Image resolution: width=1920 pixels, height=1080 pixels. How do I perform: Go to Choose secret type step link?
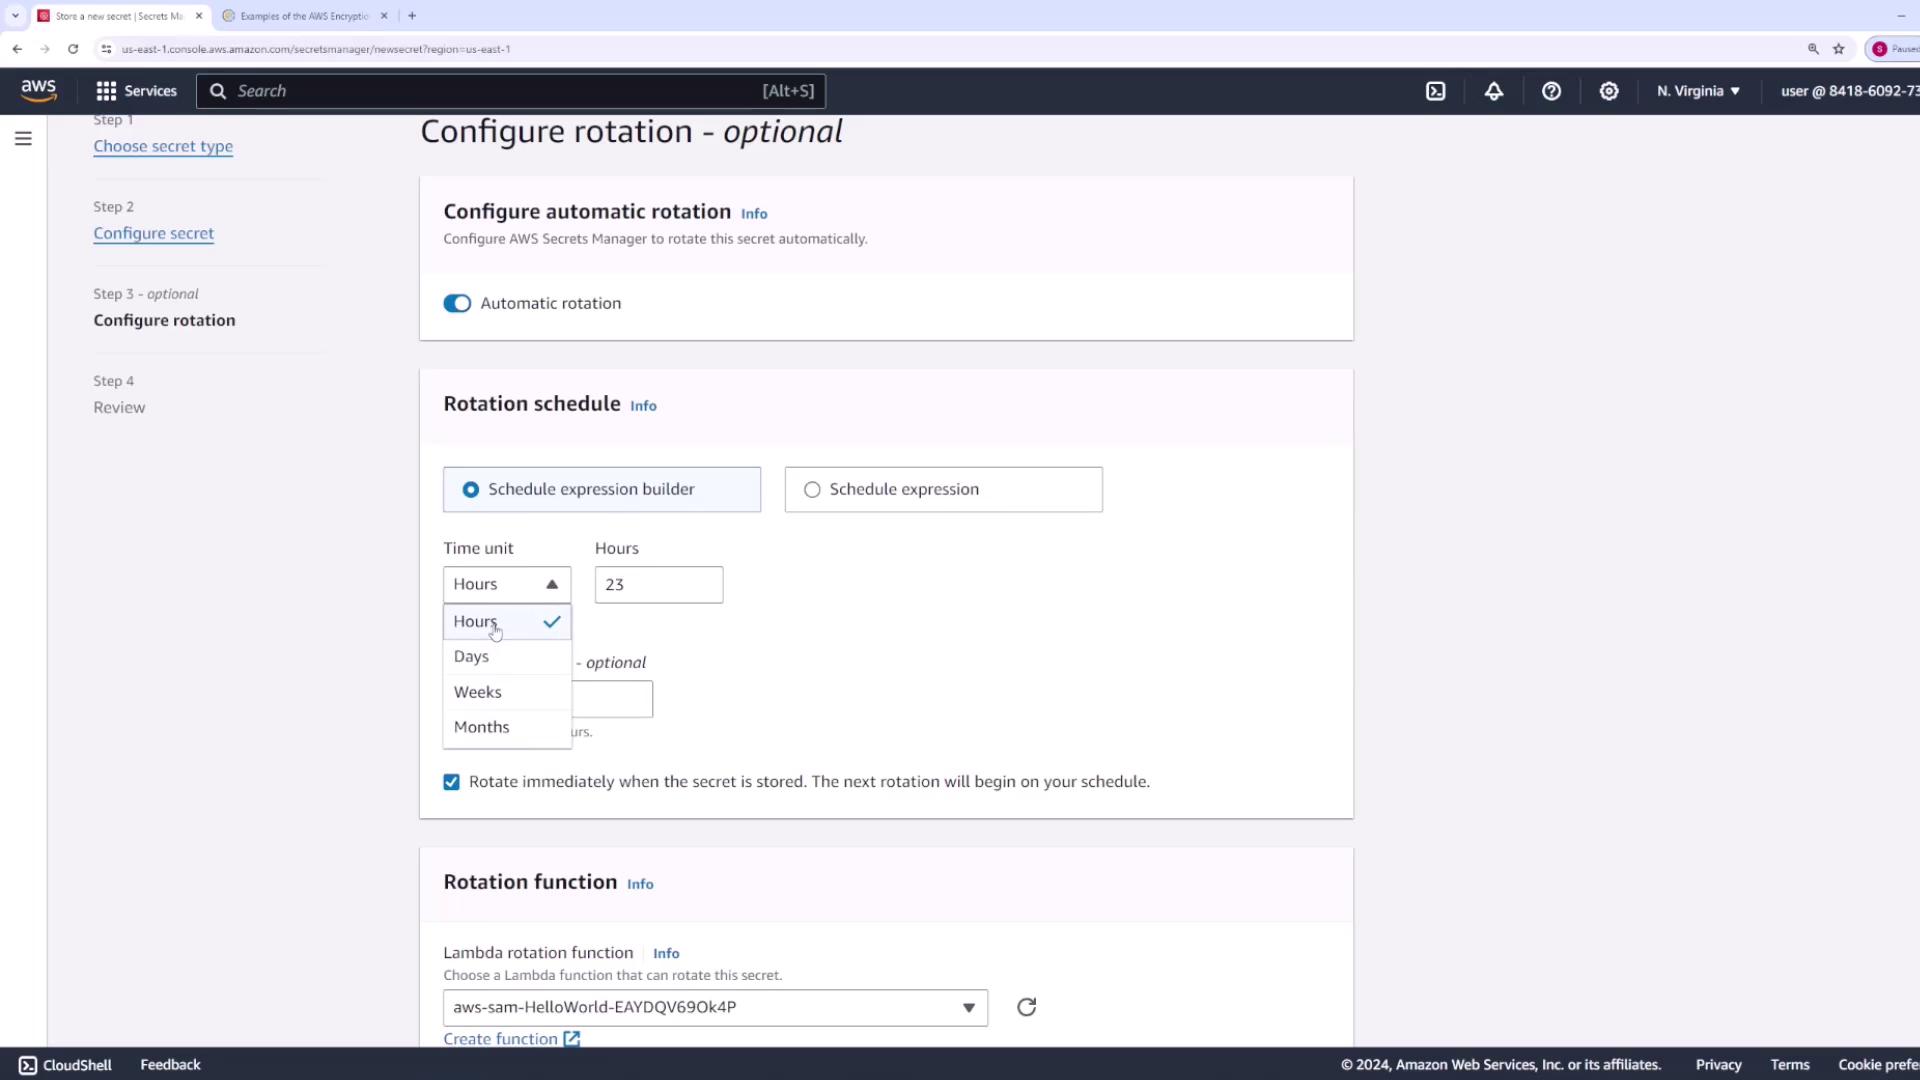point(163,146)
